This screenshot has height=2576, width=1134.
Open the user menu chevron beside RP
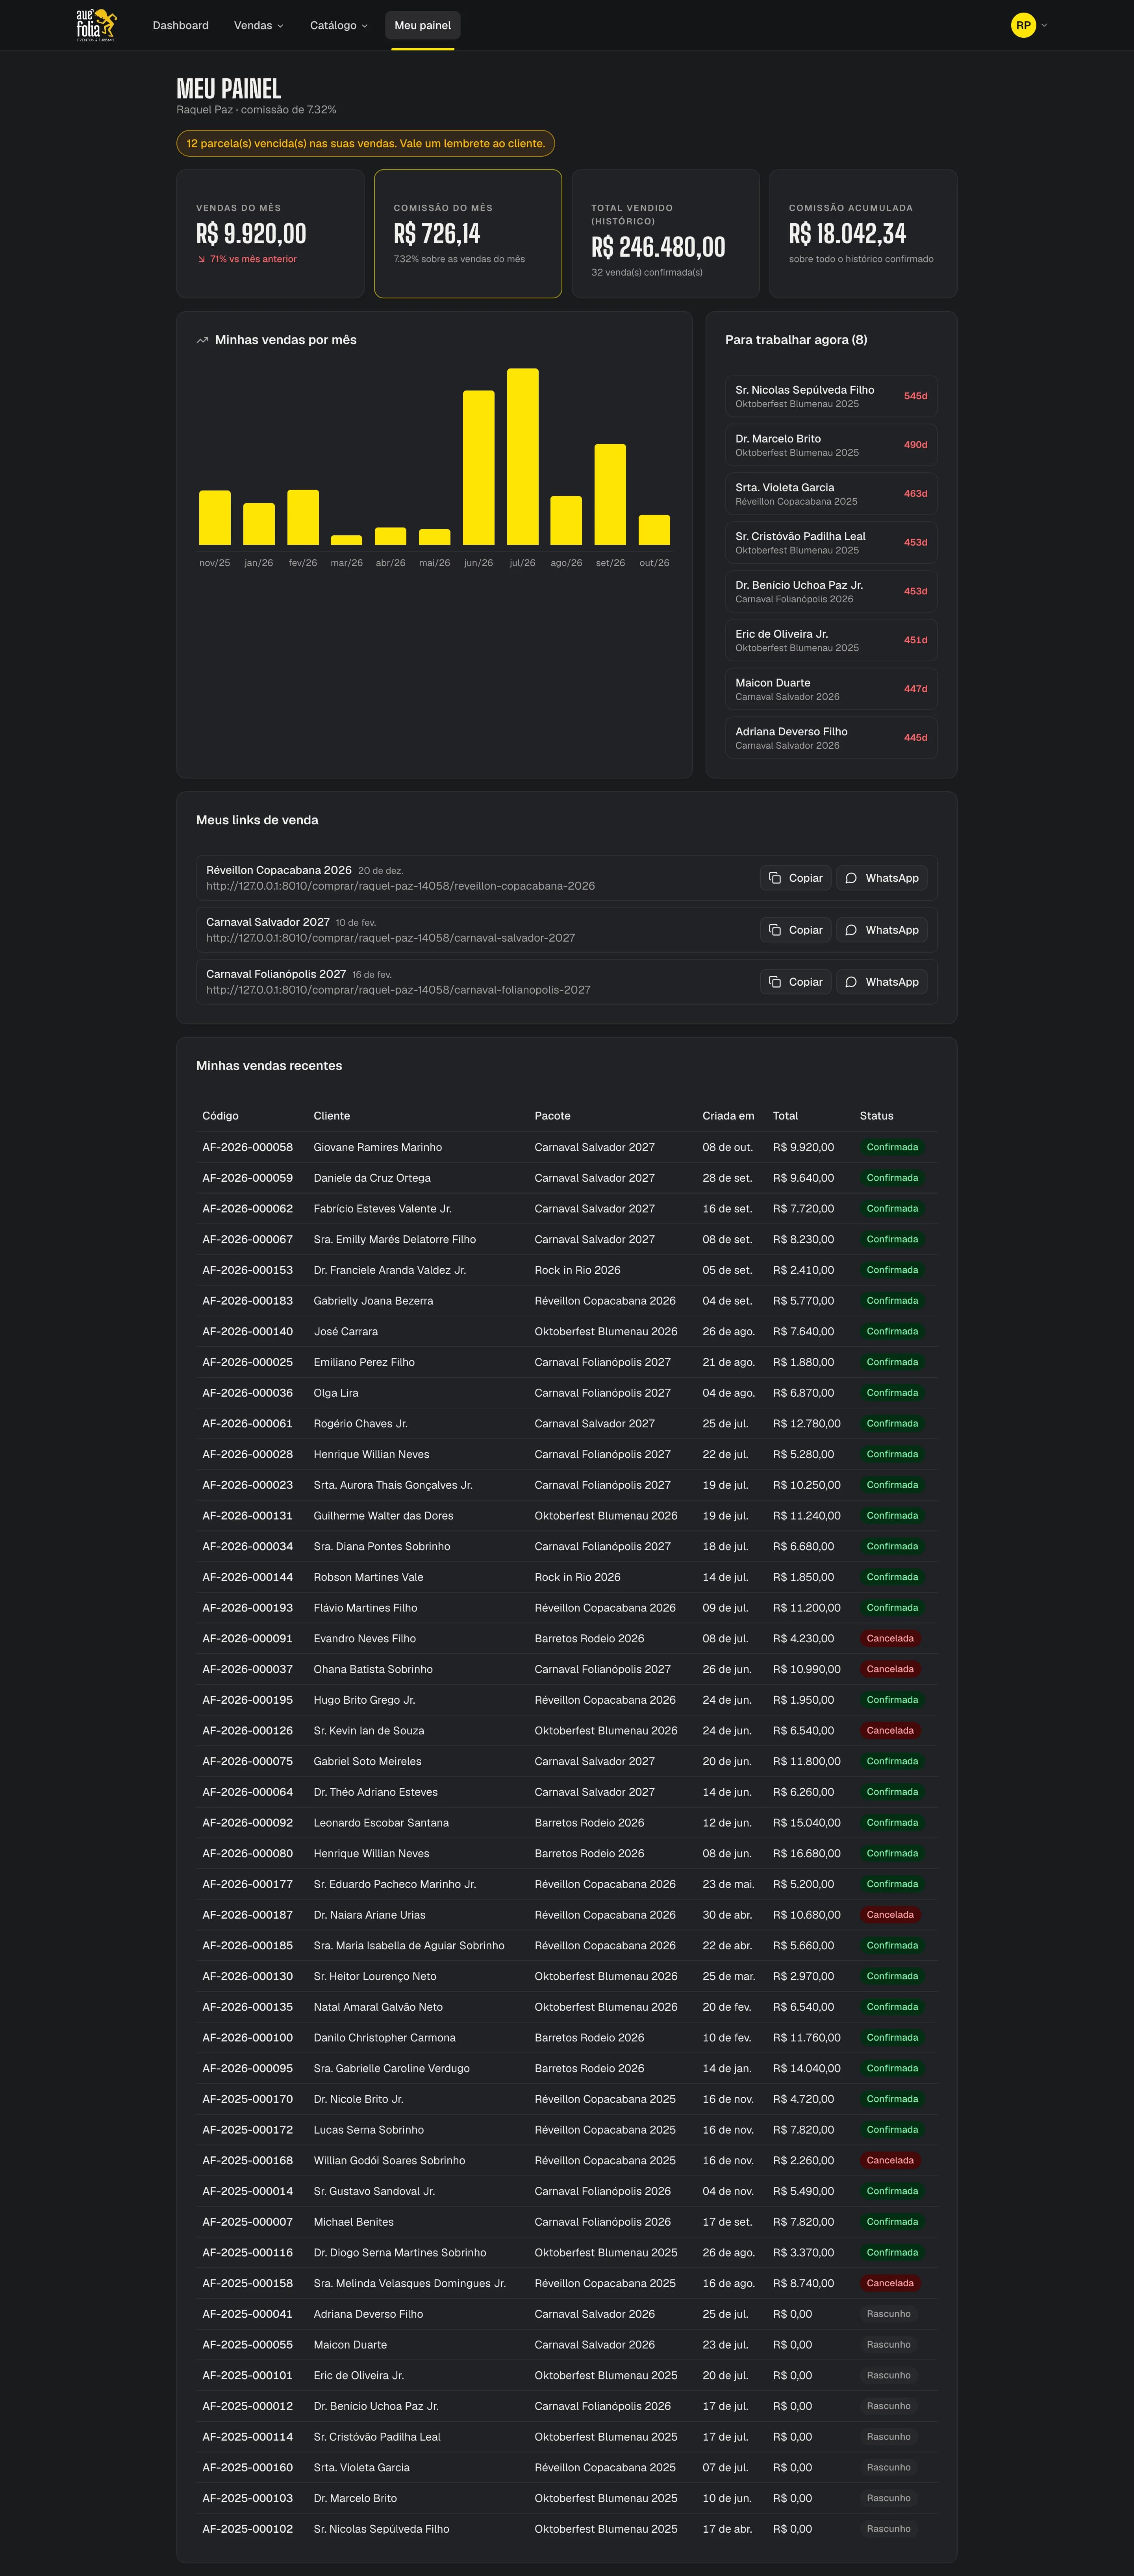[x=1044, y=25]
